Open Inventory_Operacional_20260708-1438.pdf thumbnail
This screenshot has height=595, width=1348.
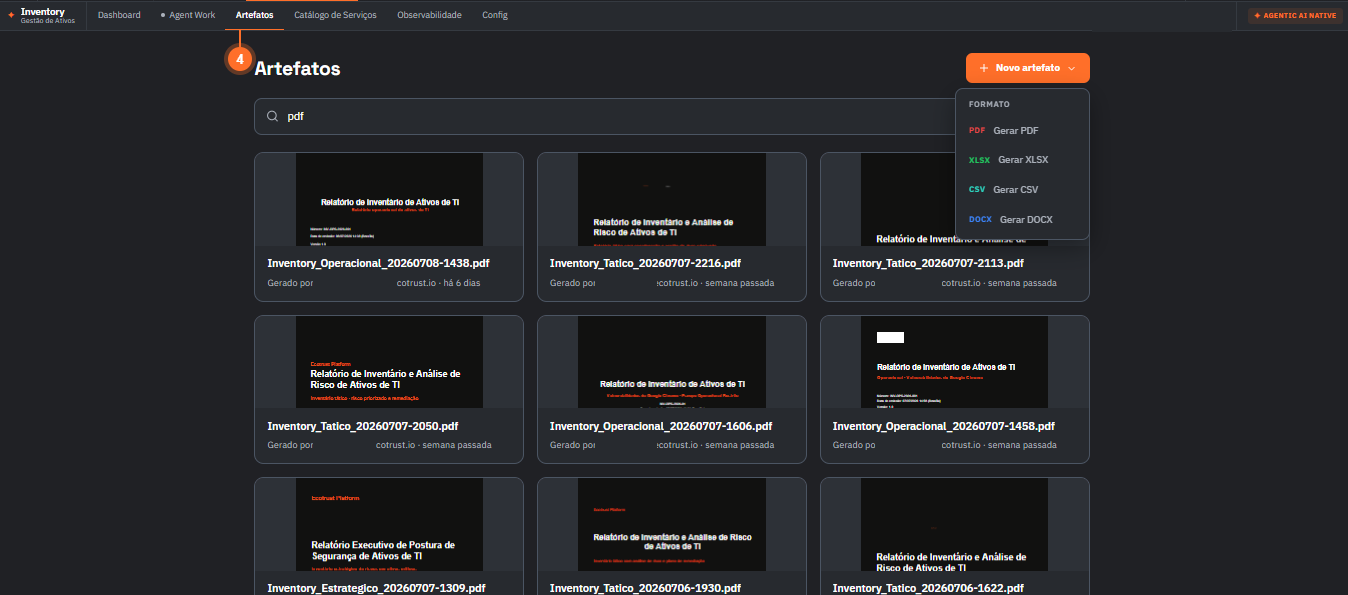pos(389,199)
